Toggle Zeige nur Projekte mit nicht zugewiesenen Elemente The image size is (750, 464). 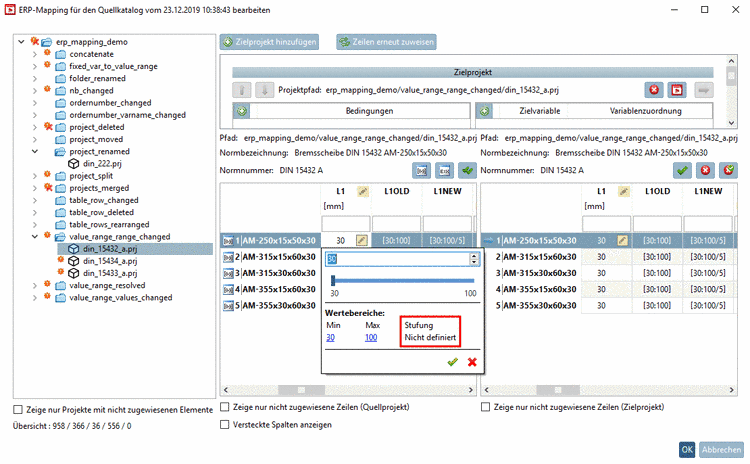coord(18,410)
